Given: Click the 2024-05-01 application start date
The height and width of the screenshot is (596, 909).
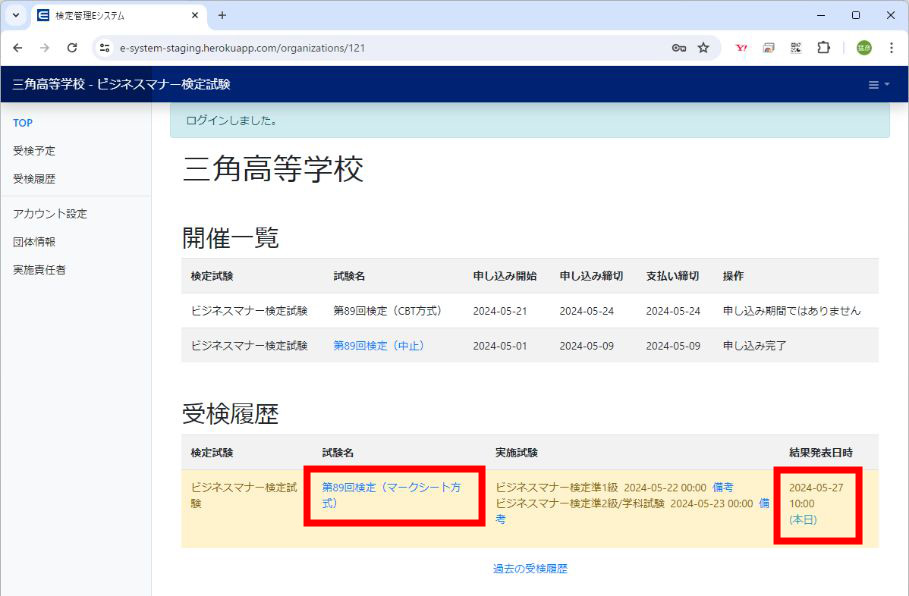Looking at the screenshot, I should [x=500, y=346].
